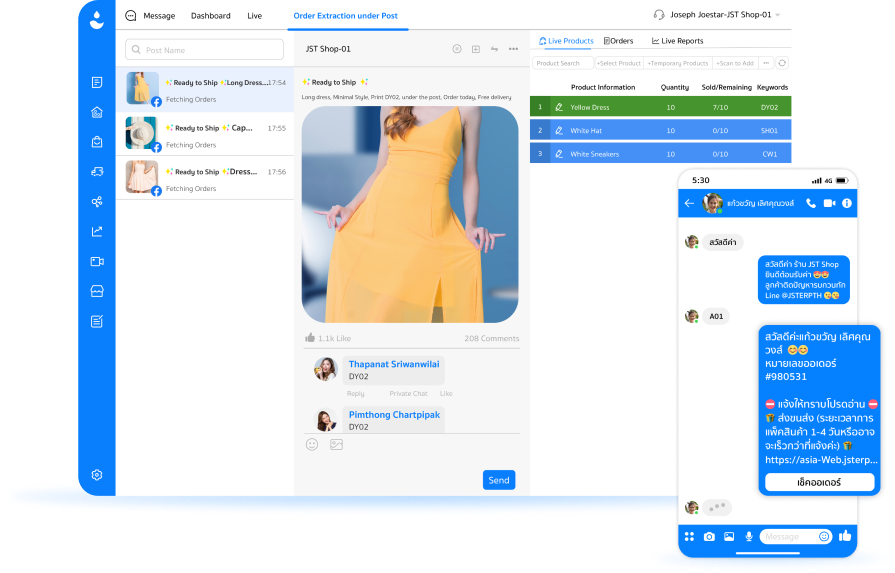This screenshot has height=573, width=895.
Task: Attach an image in the comment reply box
Action: 336,445
